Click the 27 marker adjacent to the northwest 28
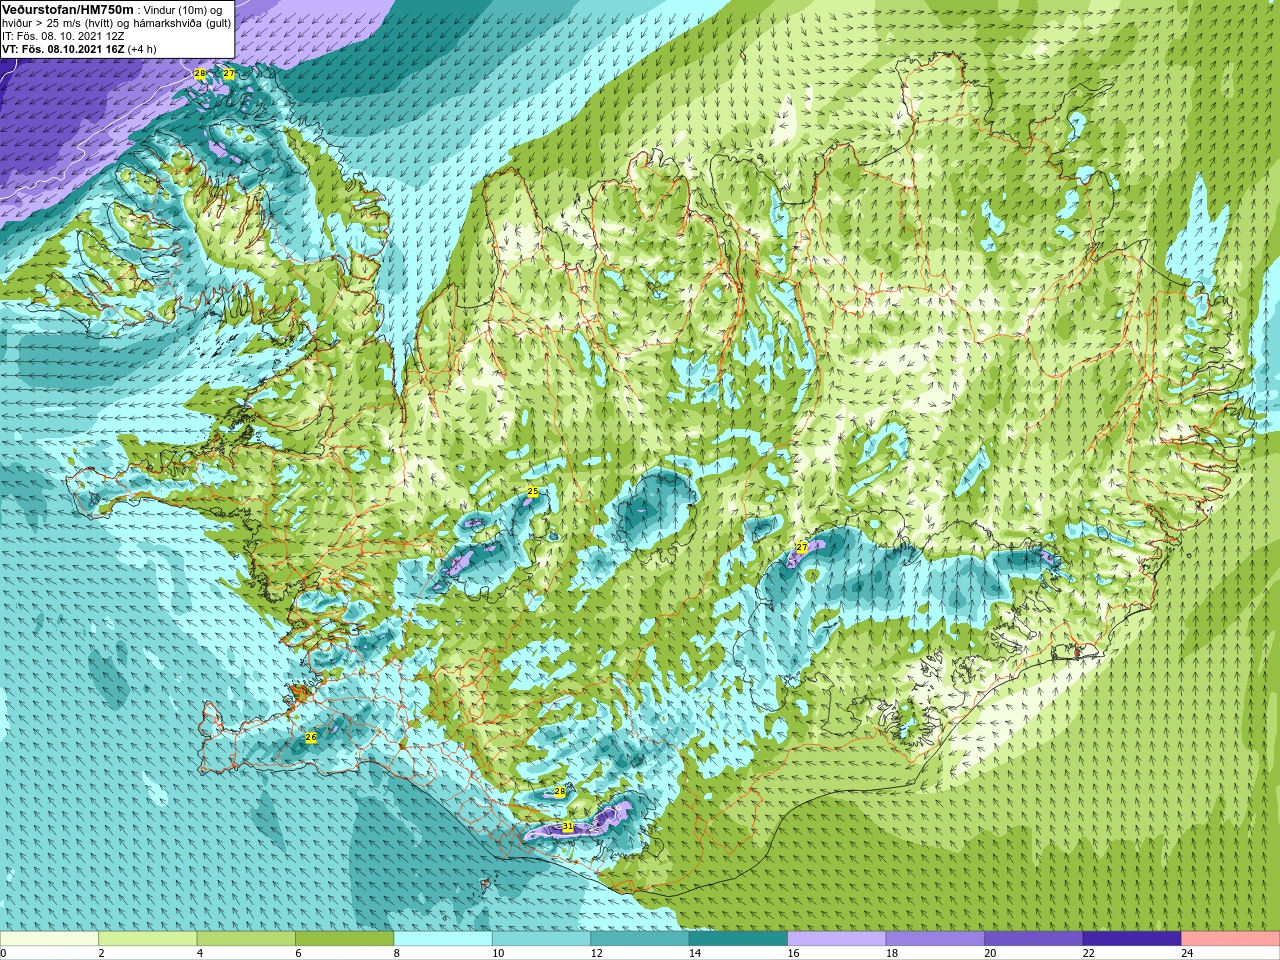This screenshot has width=1280, height=960. pos(228,74)
